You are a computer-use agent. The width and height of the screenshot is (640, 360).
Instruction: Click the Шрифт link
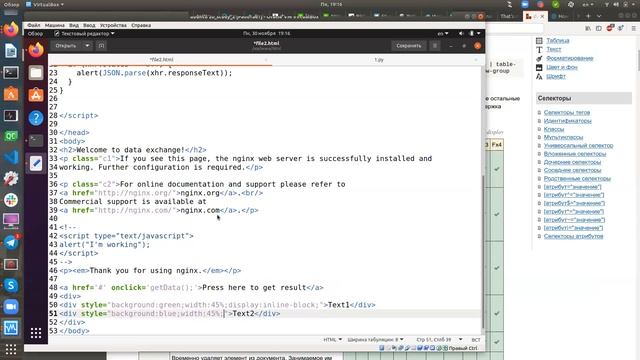pyautogui.click(x=556, y=76)
